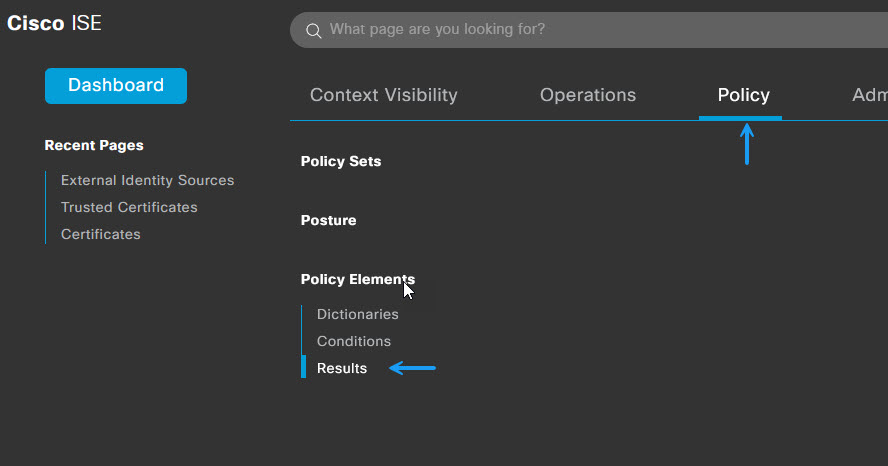Image resolution: width=888 pixels, height=466 pixels.
Task: Click blue arrow pointing at Results
Action: pos(412,368)
